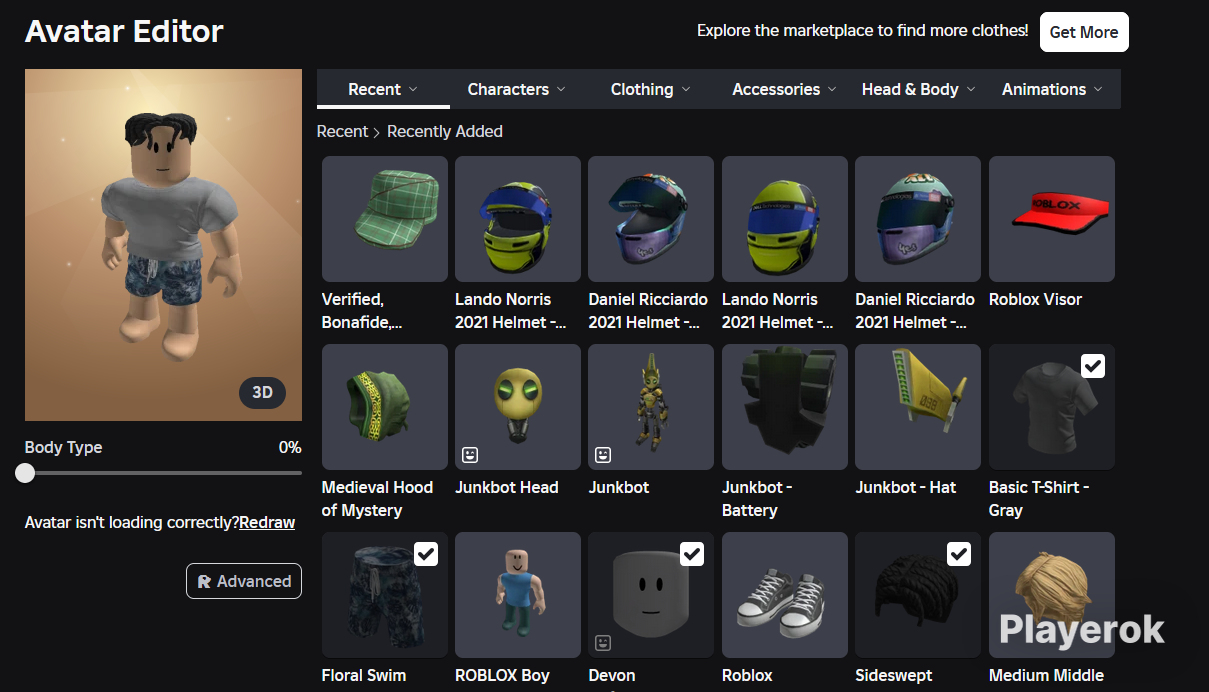
Task: Expand the Clothing dropdown chevron
Action: tap(686, 89)
